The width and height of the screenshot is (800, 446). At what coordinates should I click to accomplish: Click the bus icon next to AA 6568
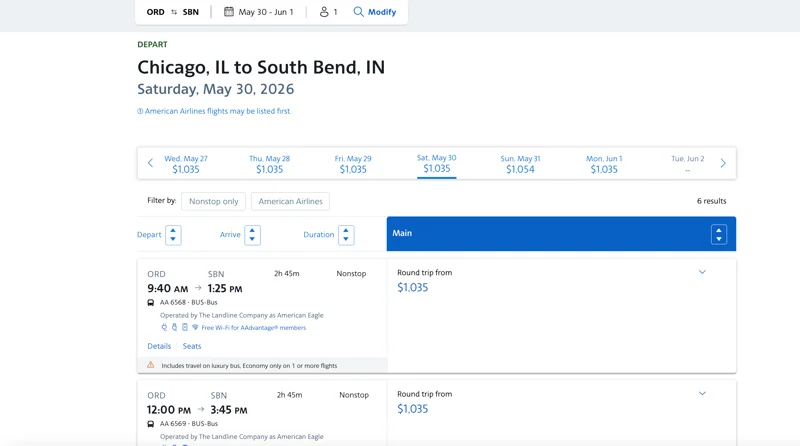coord(151,303)
